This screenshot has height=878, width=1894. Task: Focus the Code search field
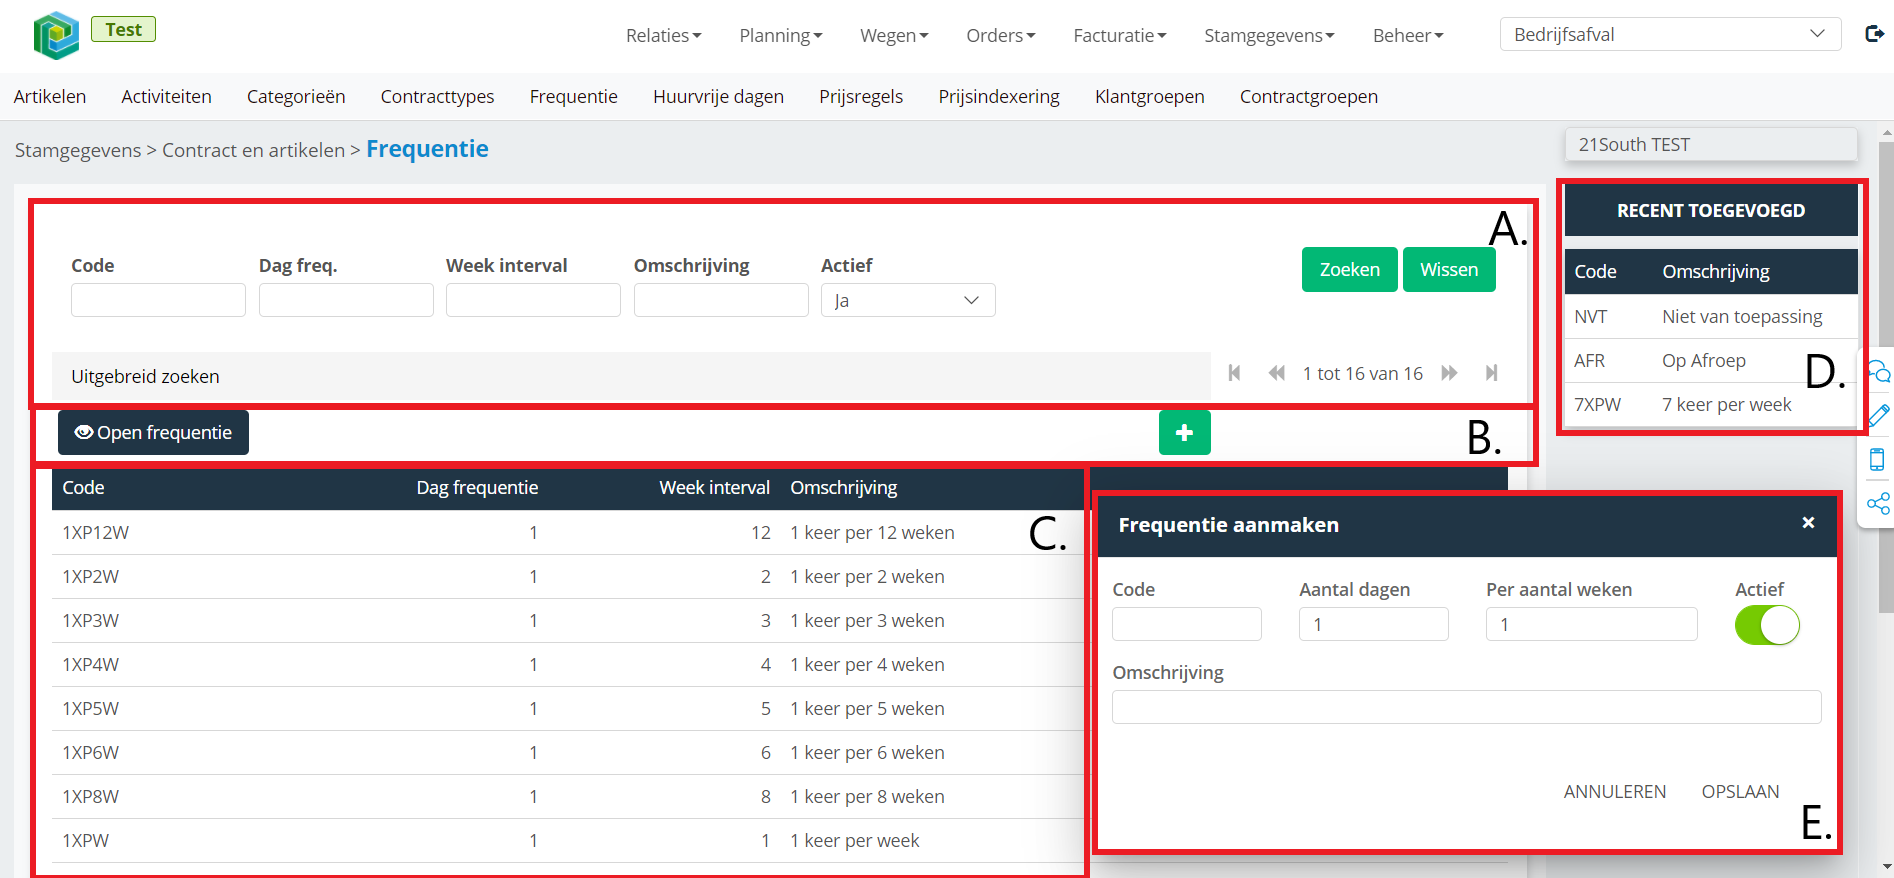[x=158, y=300]
